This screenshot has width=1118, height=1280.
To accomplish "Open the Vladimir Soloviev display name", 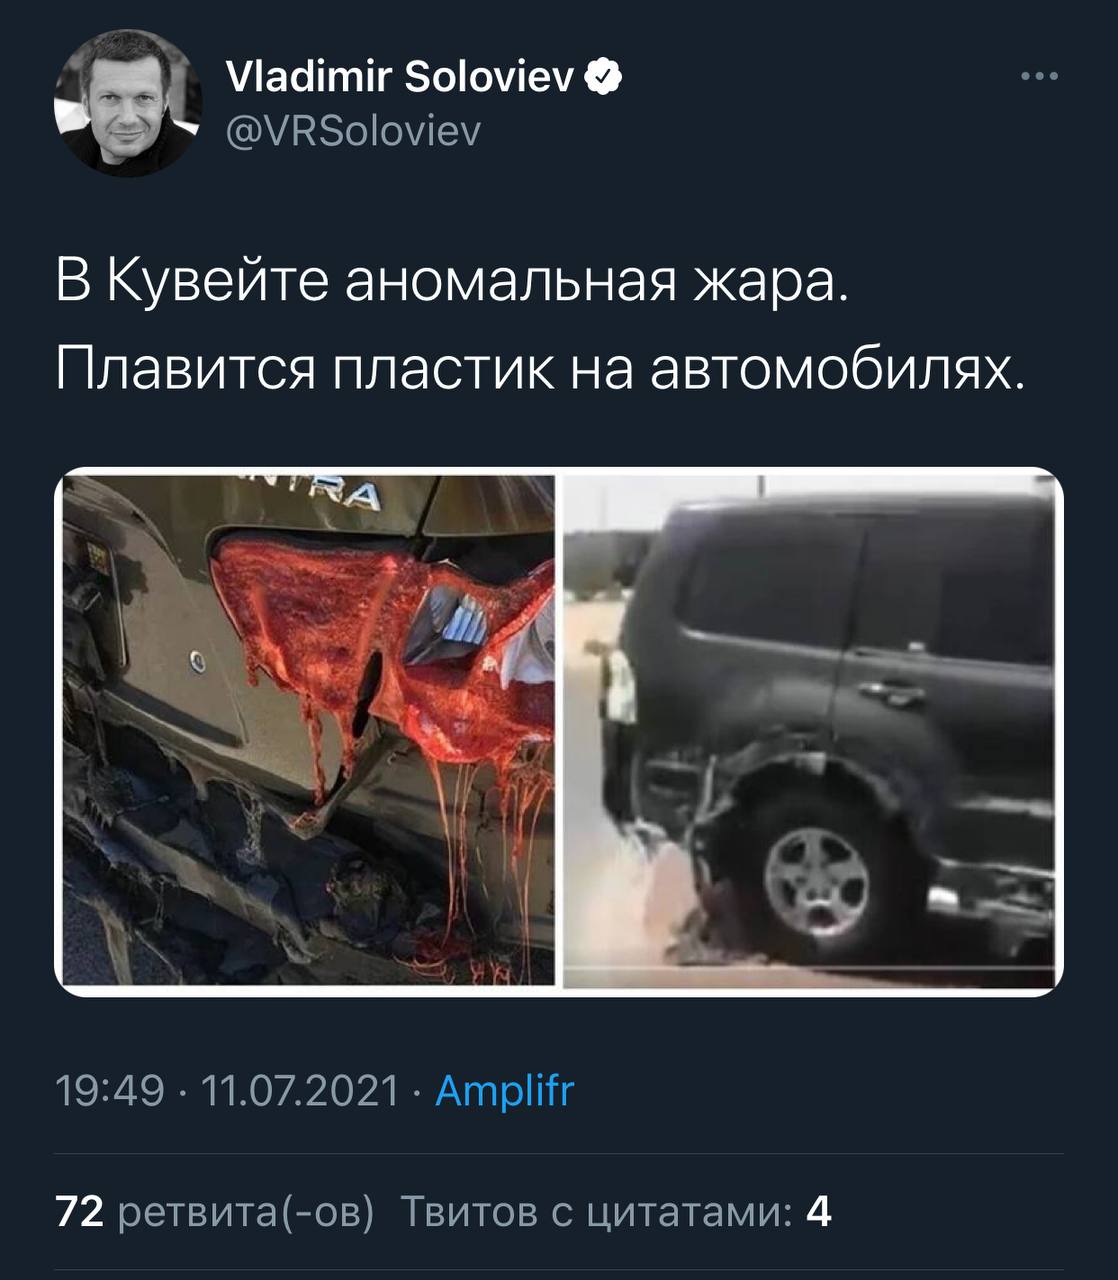I will 401,76.
